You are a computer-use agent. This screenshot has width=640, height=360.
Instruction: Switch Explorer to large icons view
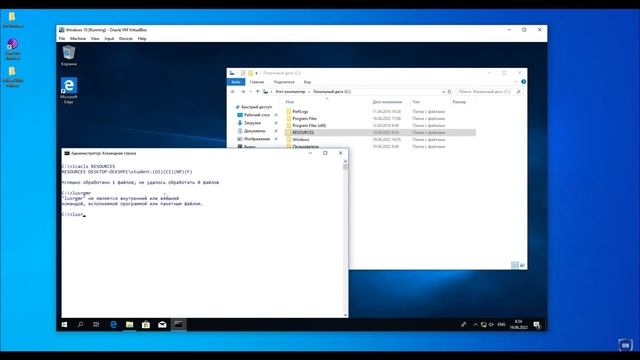(x=522, y=265)
